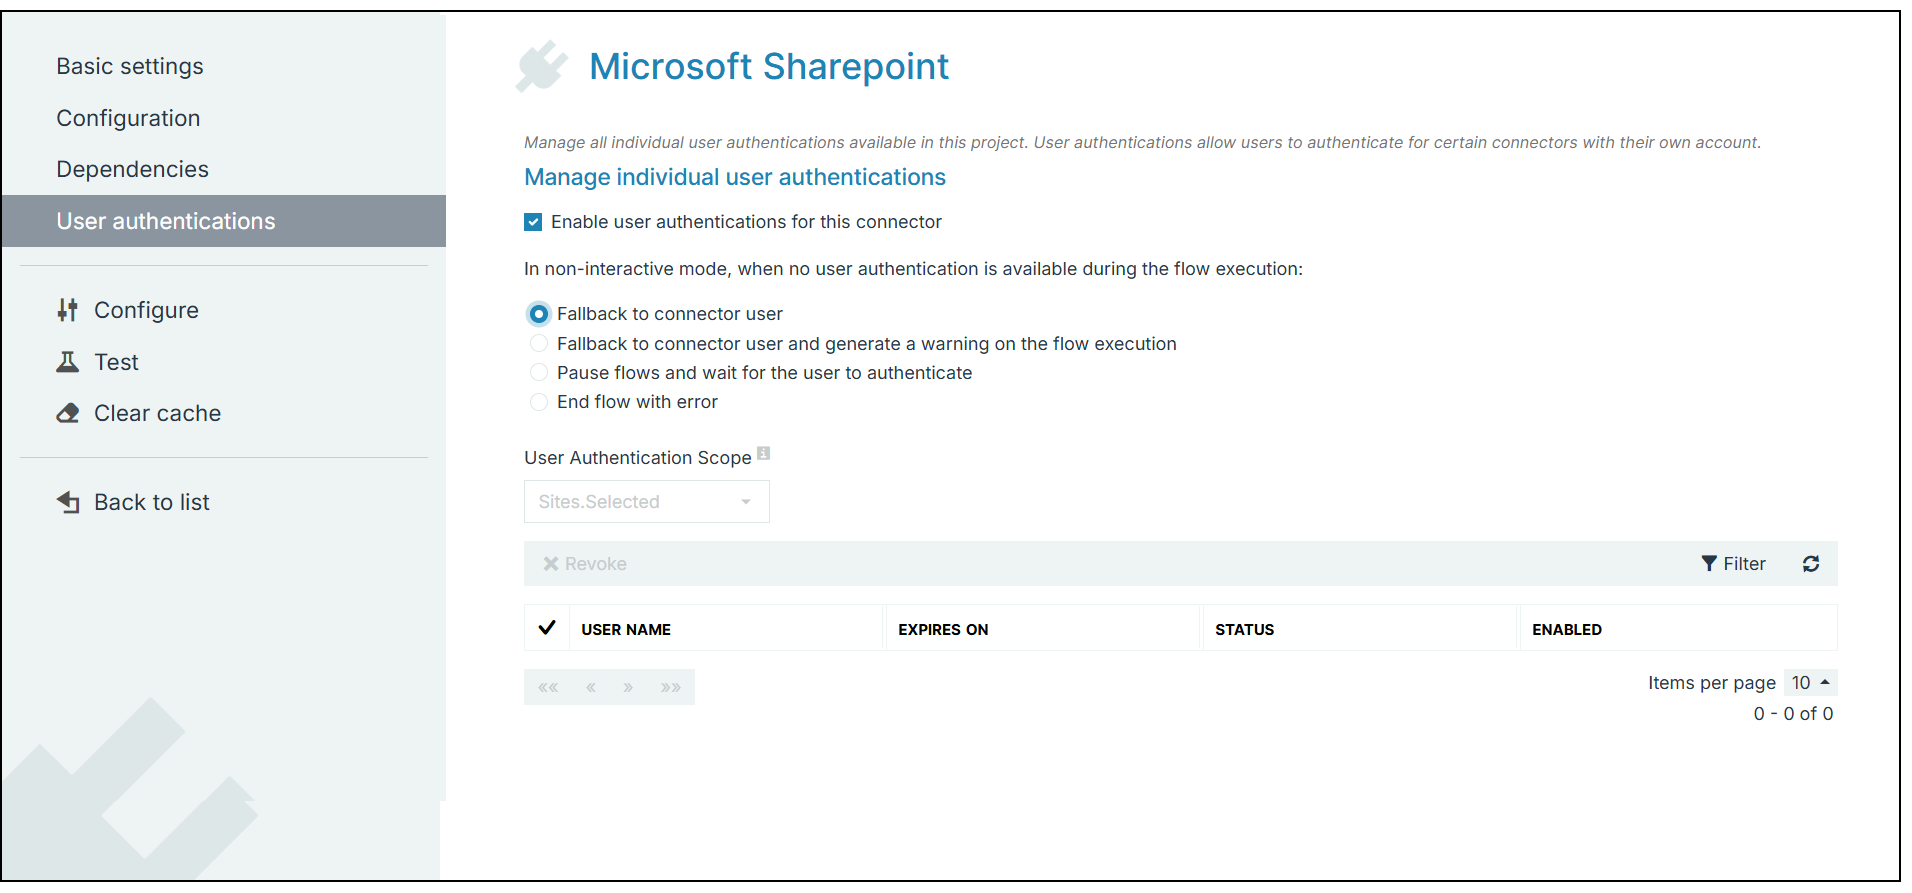1912x893 pixels.
Task: Click the plug connector icon by the title
Action: pyautogui.click(x=541, y=66)
